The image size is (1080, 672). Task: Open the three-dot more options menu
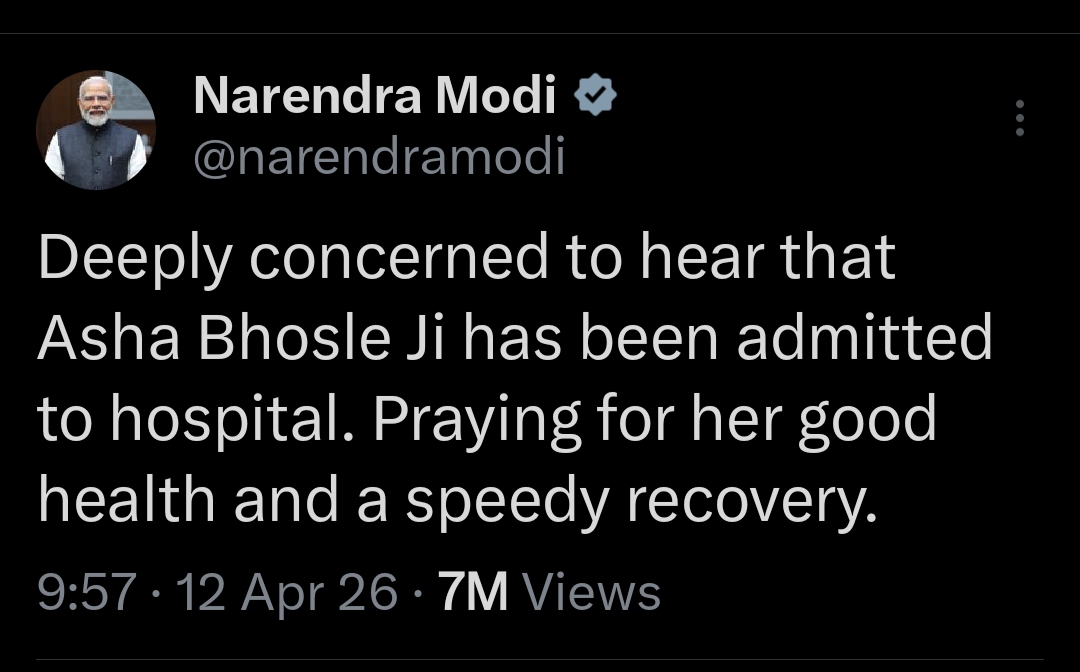1020,118
